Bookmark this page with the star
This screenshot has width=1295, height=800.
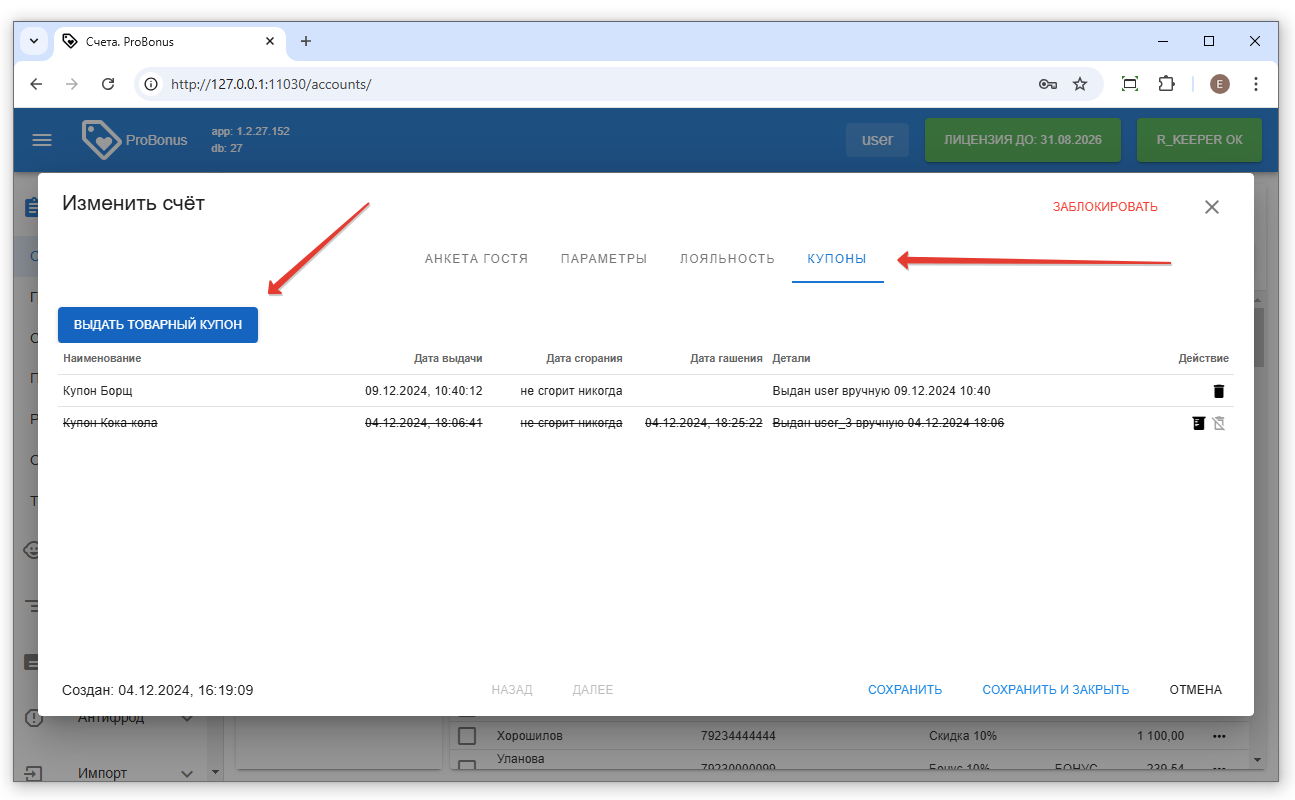(x=1080, y=84)
